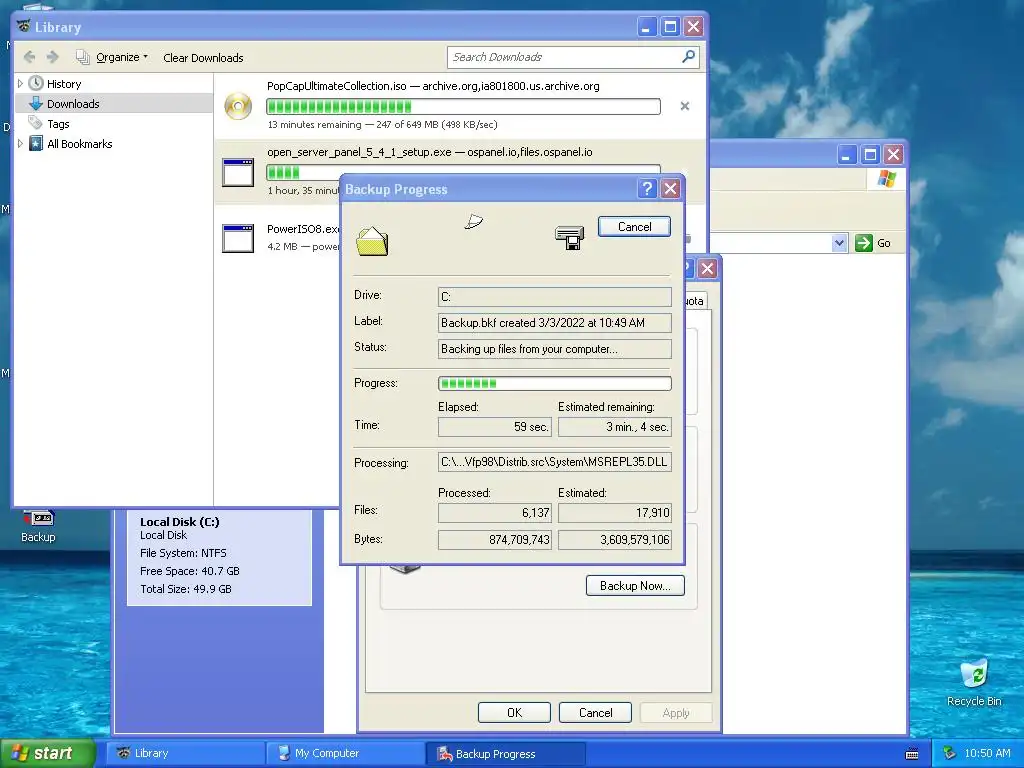The image size is (1024, 768).
Task: Select All Bookmarks in the sidebar
Action: coord(80,144)
